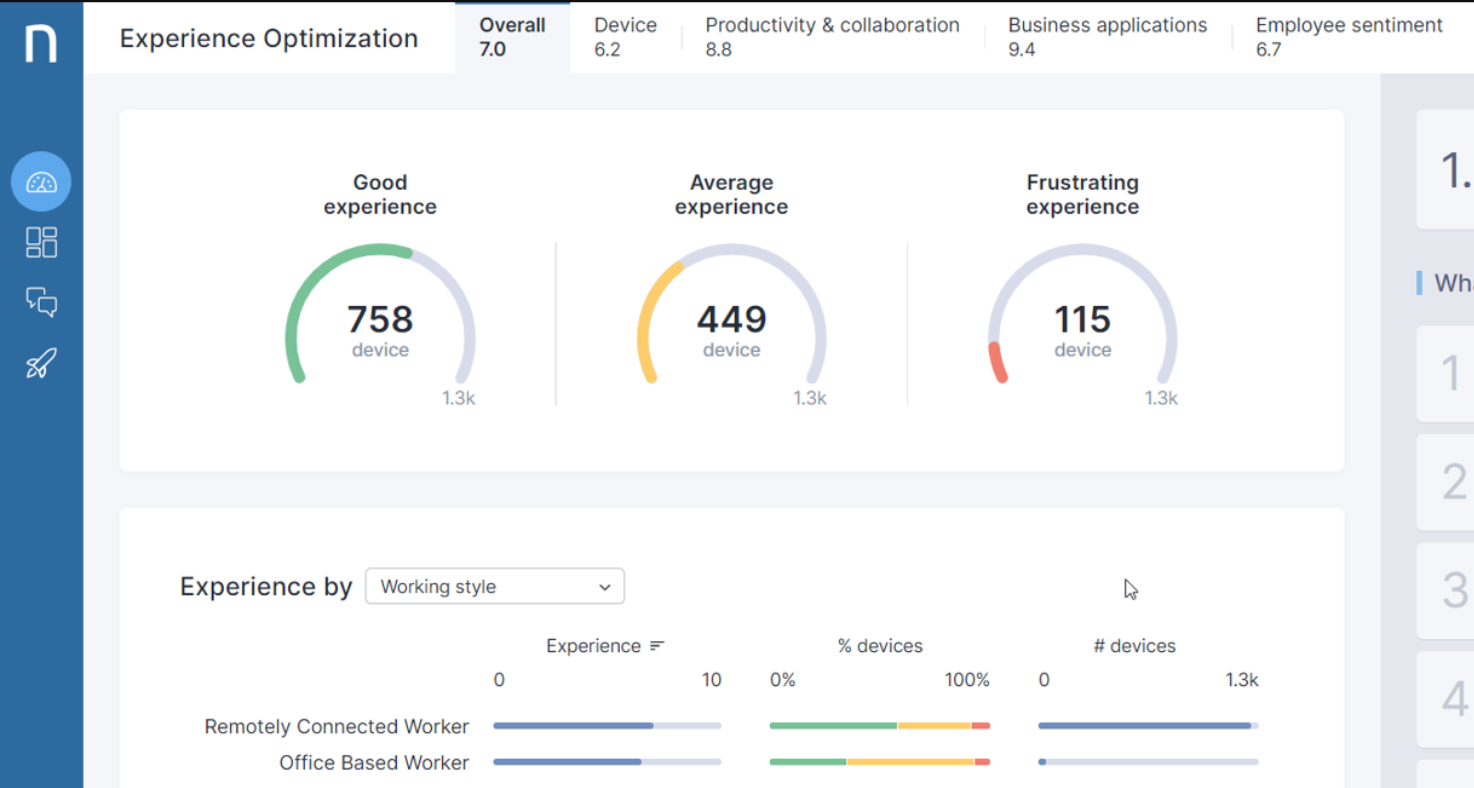1474x788 pixels.
Task: Select the Employee sentiment 6.7 tab
Action: click(x=1349, y=37)
